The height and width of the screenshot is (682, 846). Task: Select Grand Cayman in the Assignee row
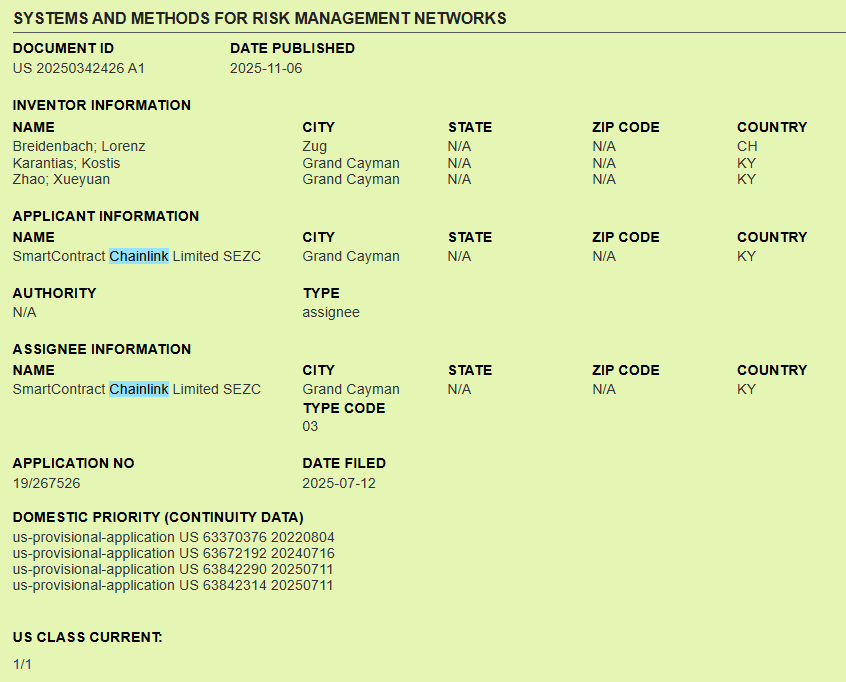click(x=351, y=389)
